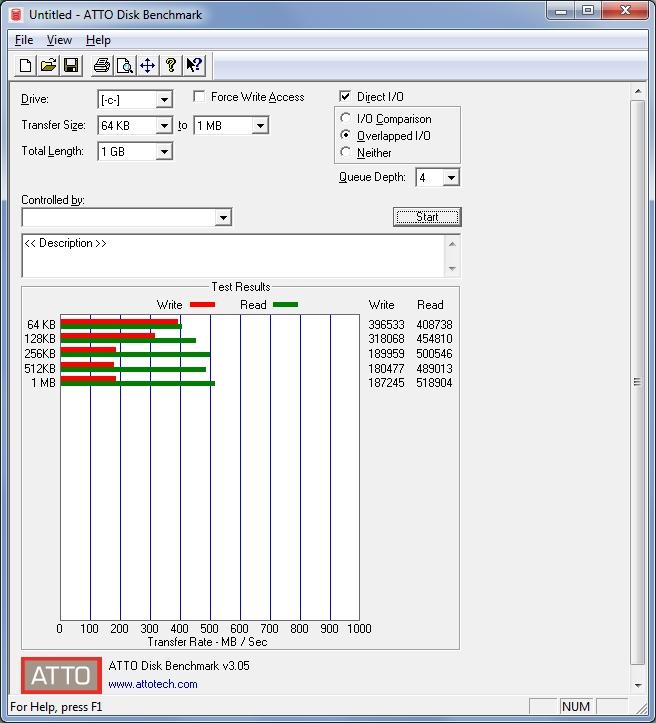Expand the Total Length dropdown

pos(164,151)
